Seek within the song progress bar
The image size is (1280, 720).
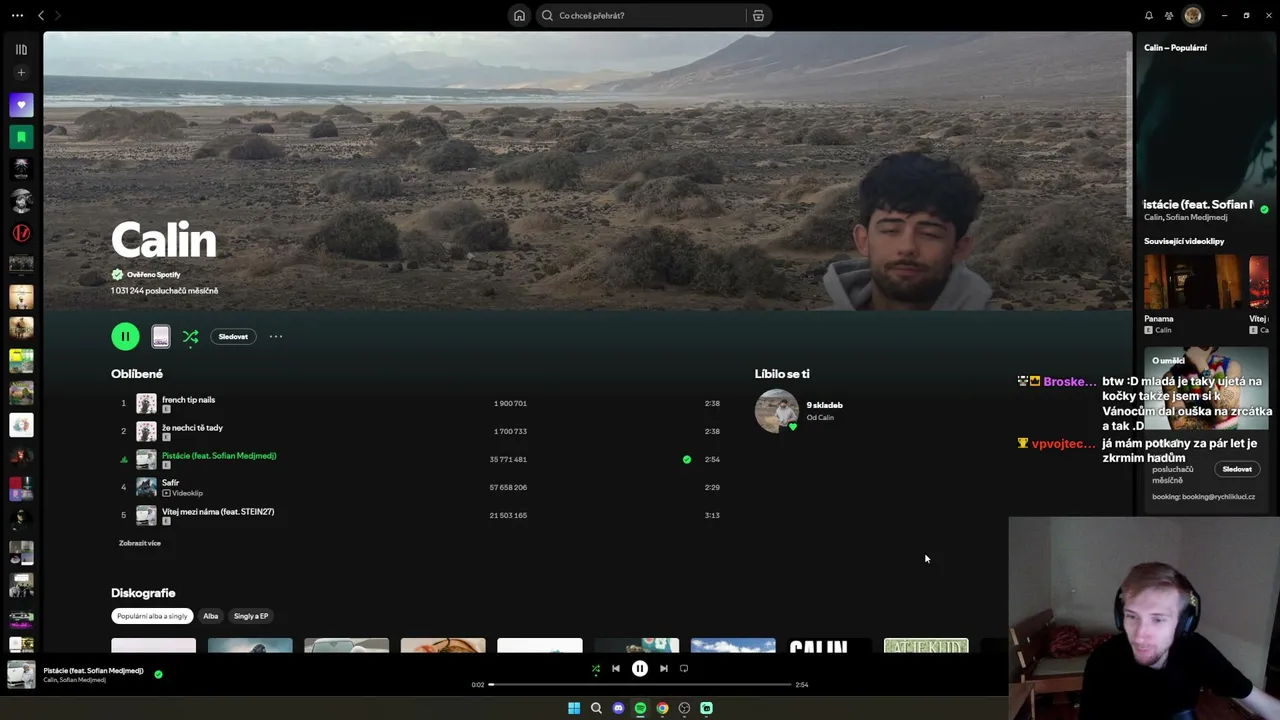coord(640,685)
